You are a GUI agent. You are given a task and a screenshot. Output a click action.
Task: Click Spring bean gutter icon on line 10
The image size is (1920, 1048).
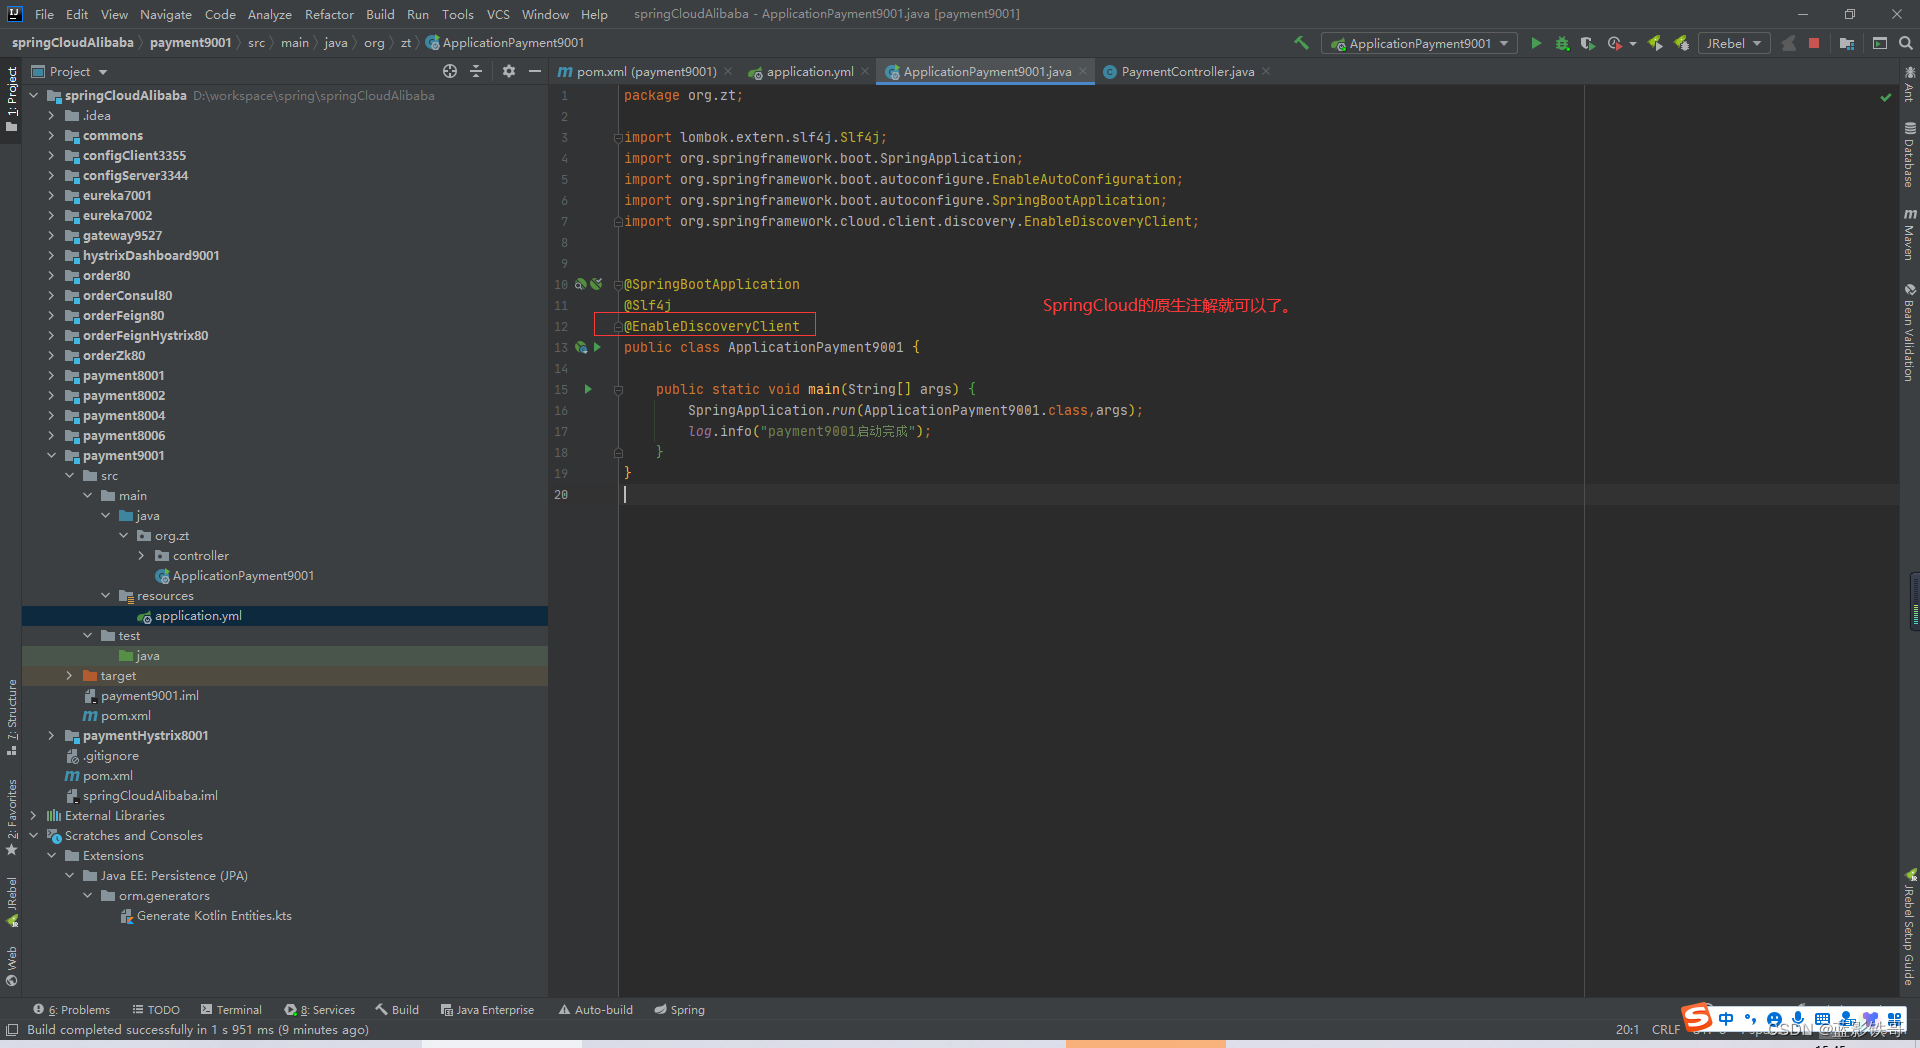(580, 284)
